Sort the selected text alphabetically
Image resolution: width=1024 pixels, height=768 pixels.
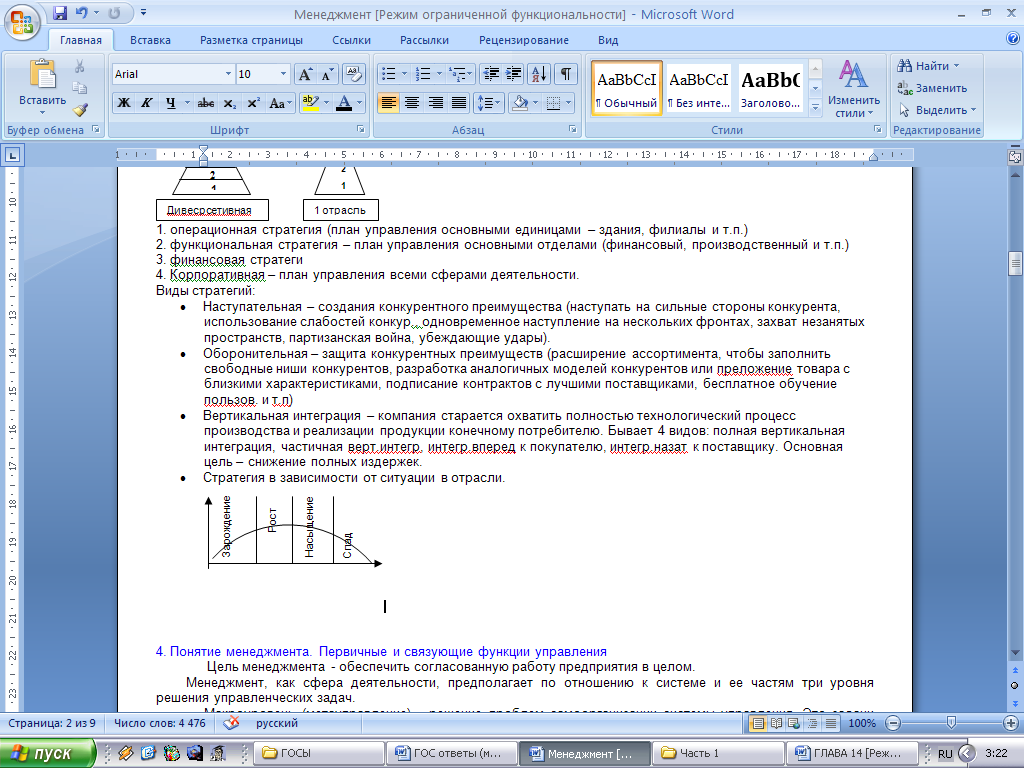point(539,74)
